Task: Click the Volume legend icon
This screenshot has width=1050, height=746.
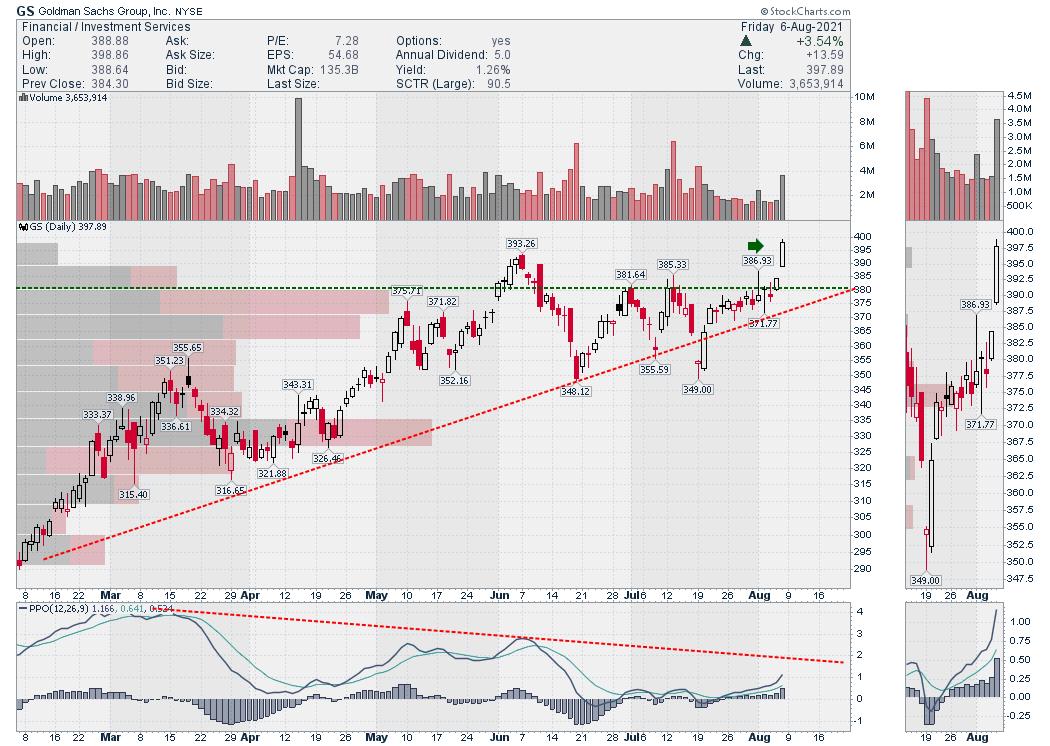Action: pos(24,97)
